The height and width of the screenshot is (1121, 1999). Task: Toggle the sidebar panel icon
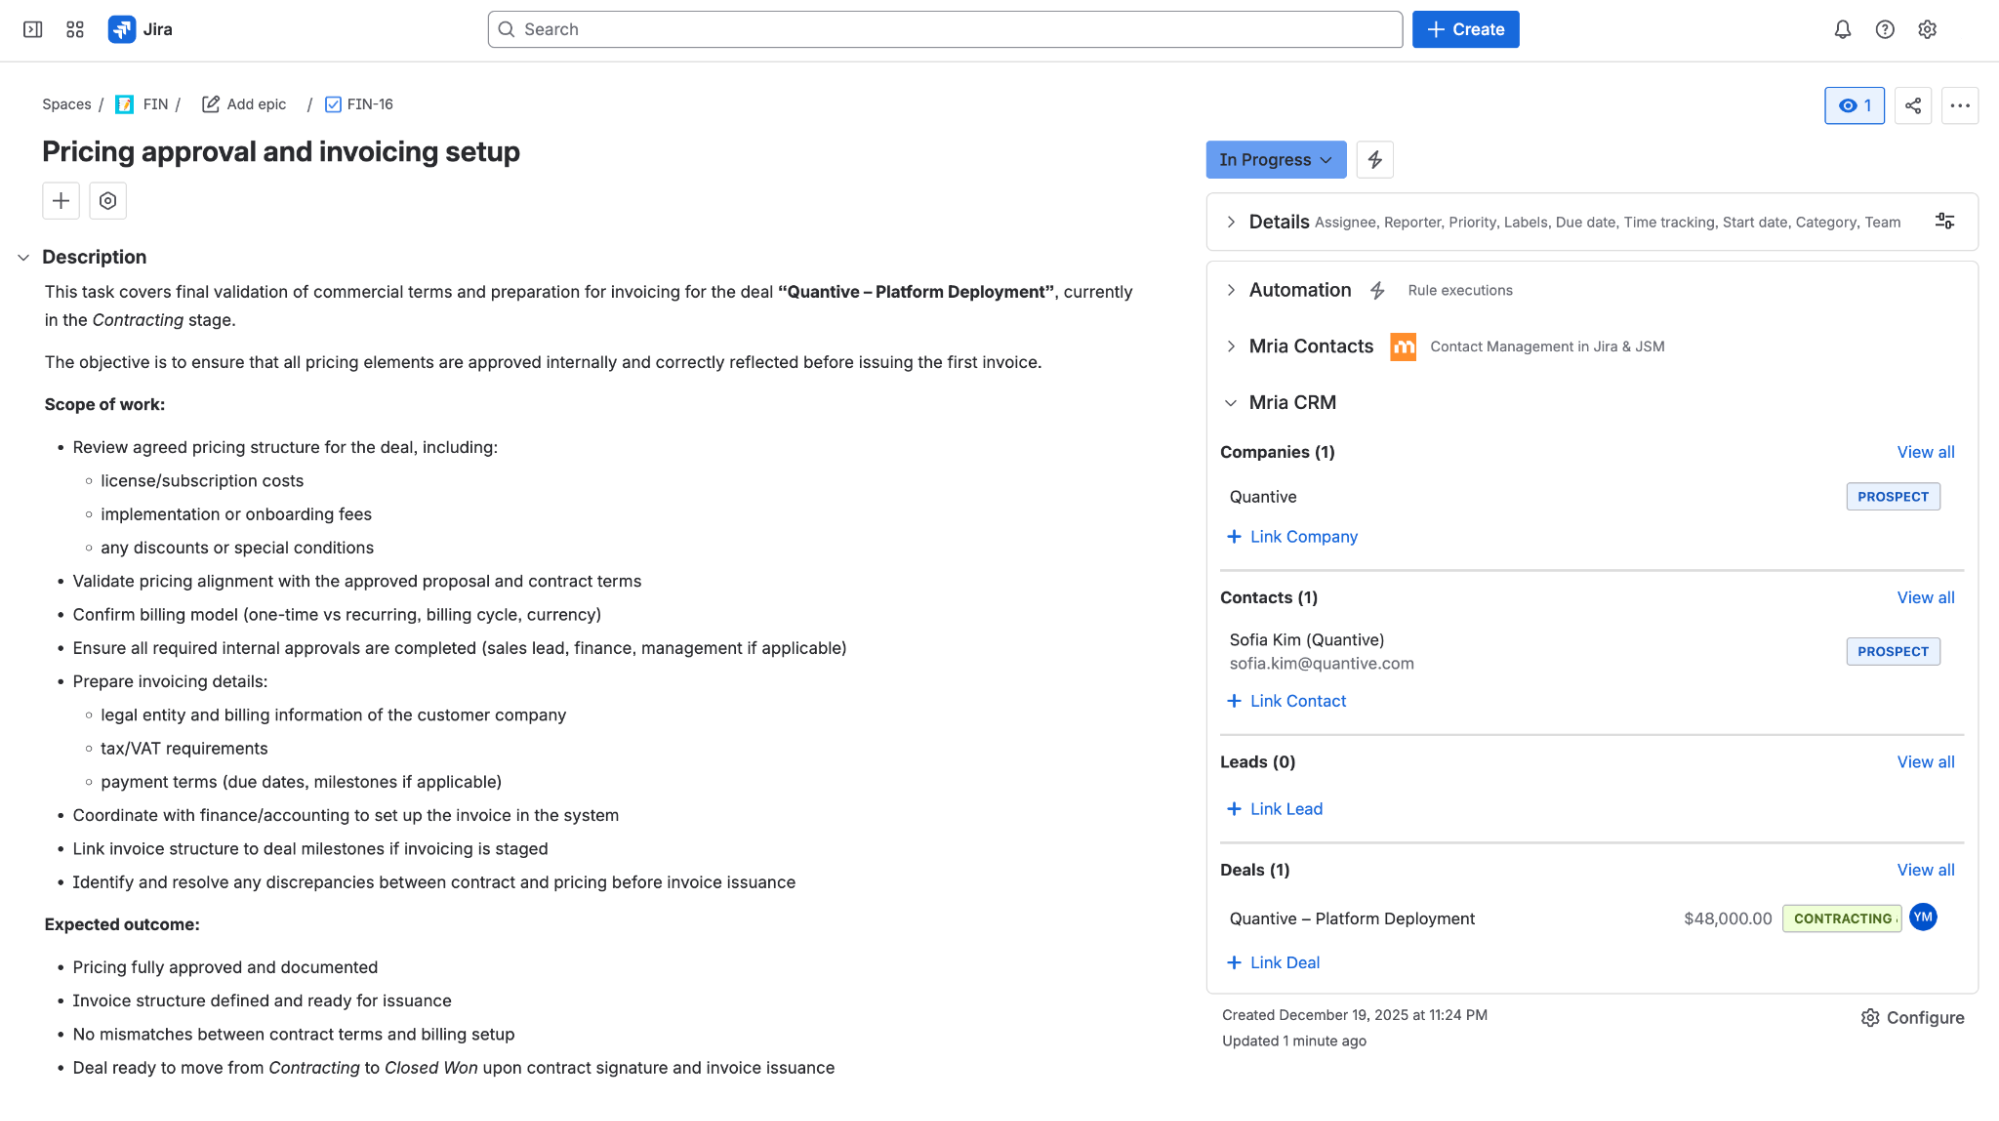[33, 29]
